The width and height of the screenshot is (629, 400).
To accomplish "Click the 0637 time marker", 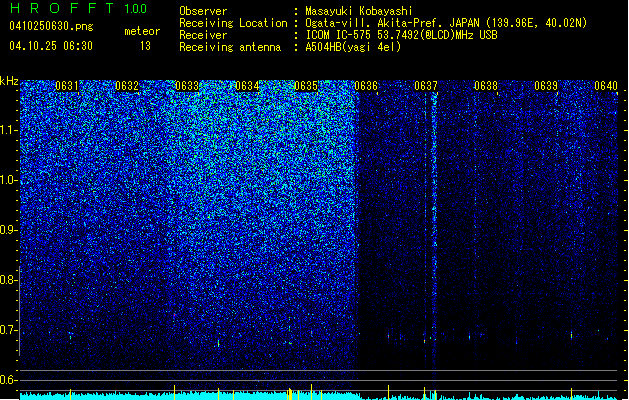I will [426, 86].
